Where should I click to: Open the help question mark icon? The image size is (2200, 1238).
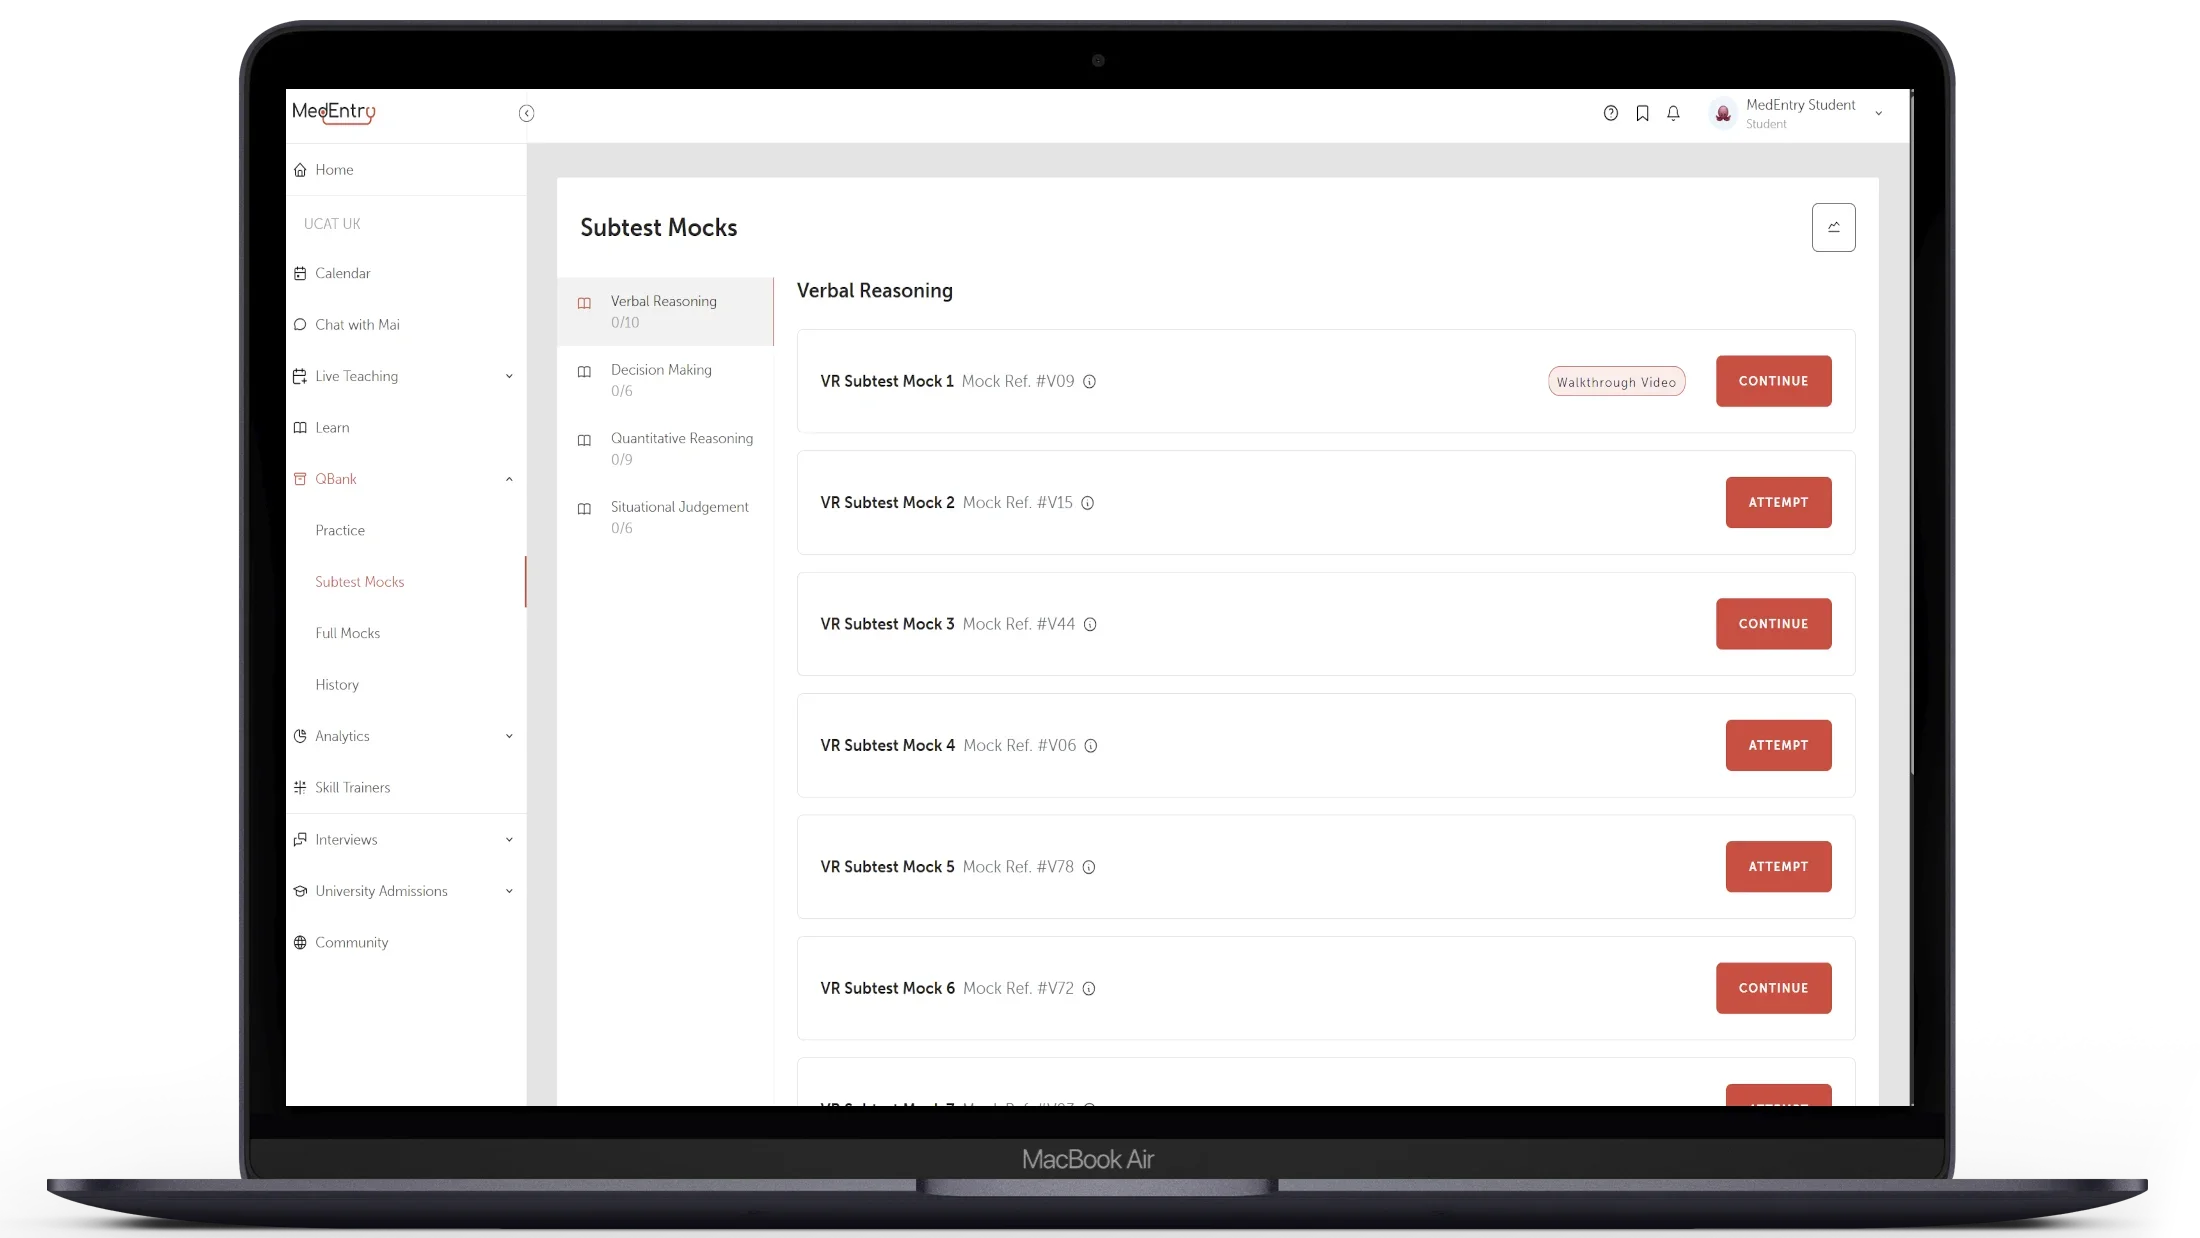pos(1610,113)
